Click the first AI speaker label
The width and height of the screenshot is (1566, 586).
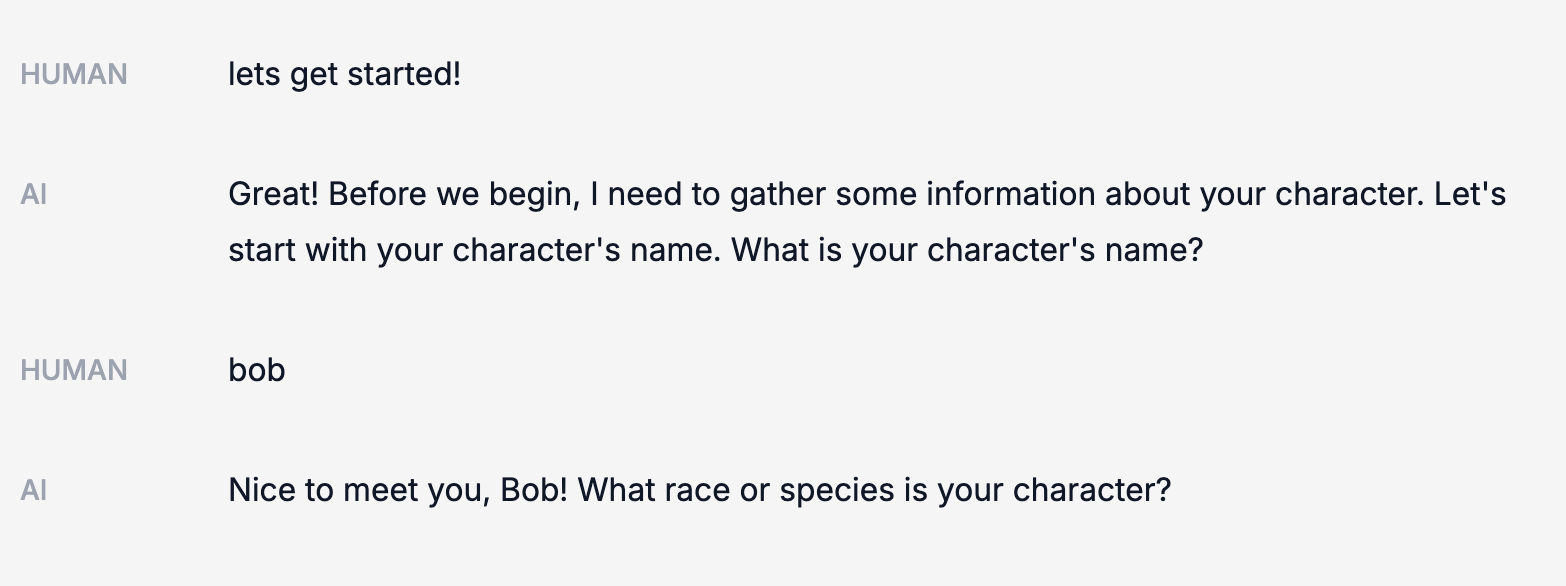(x=34, y=194)
